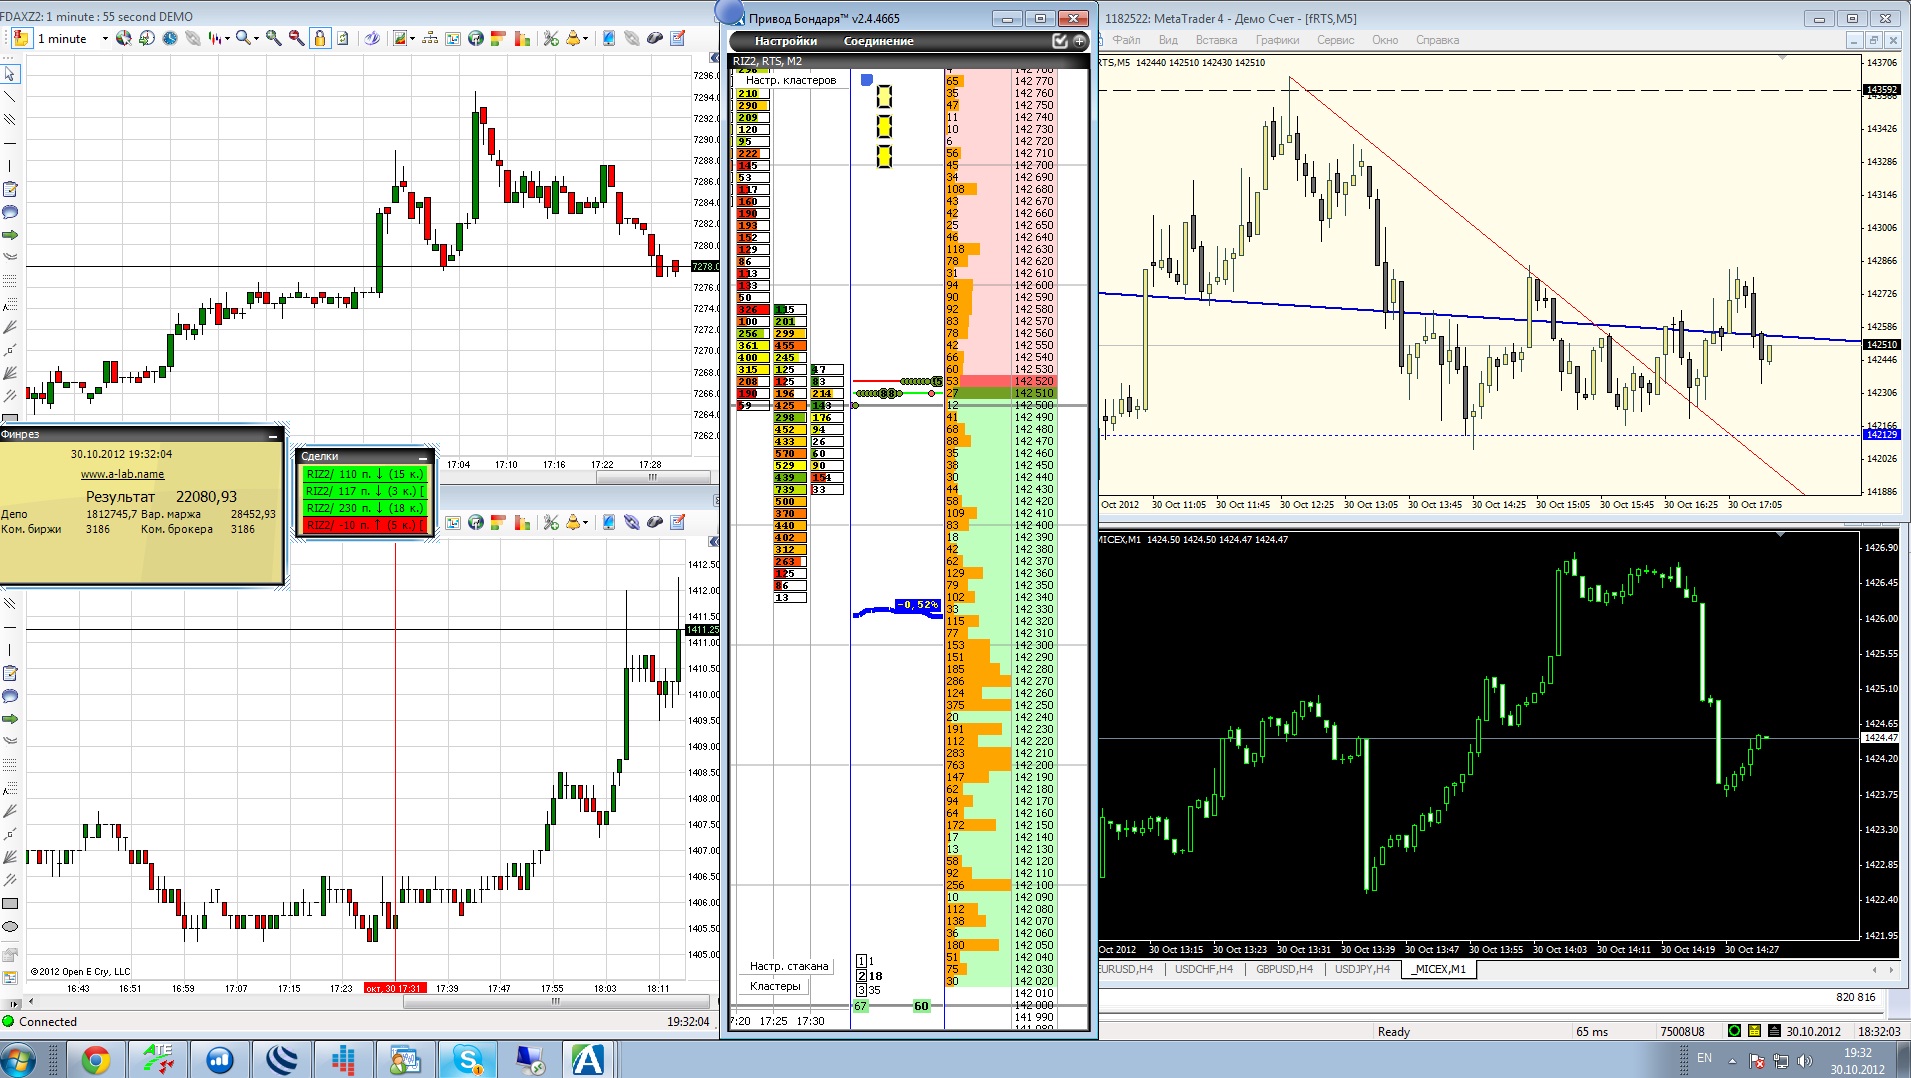This screenshot has width=1911, height=1078.
Task: Click the globe chart icon in top toolbar
Action: [x=476, y=39]
